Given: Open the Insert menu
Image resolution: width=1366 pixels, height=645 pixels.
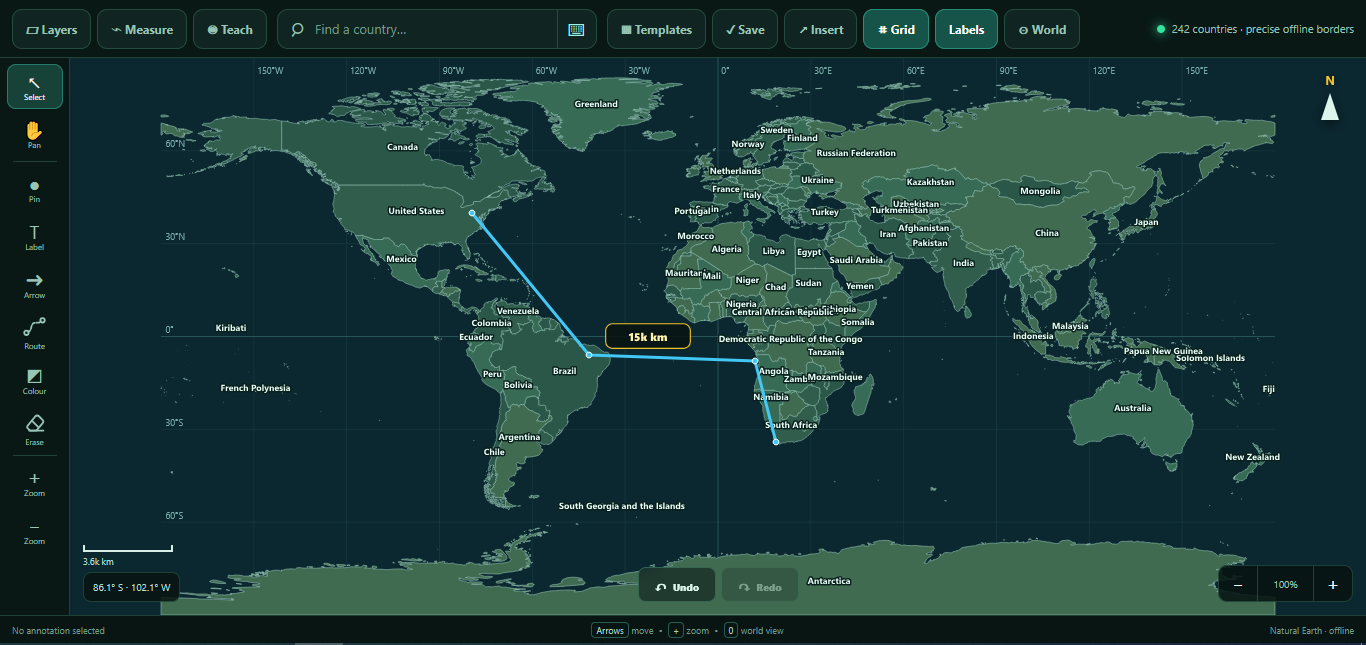Looking at the screenshot, I should [x=821, y=30].
